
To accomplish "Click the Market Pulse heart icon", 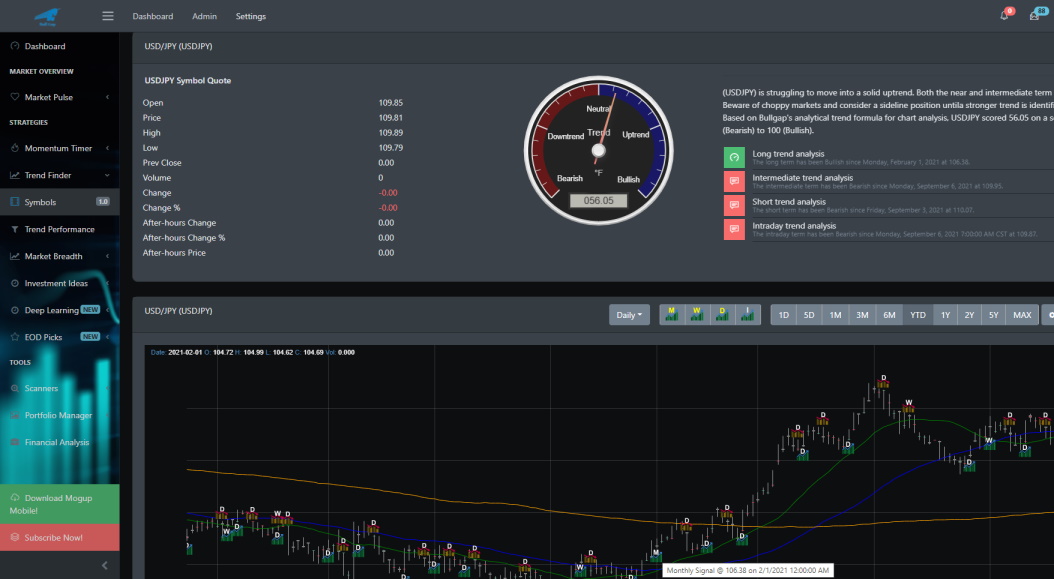I will coord(15,97).
